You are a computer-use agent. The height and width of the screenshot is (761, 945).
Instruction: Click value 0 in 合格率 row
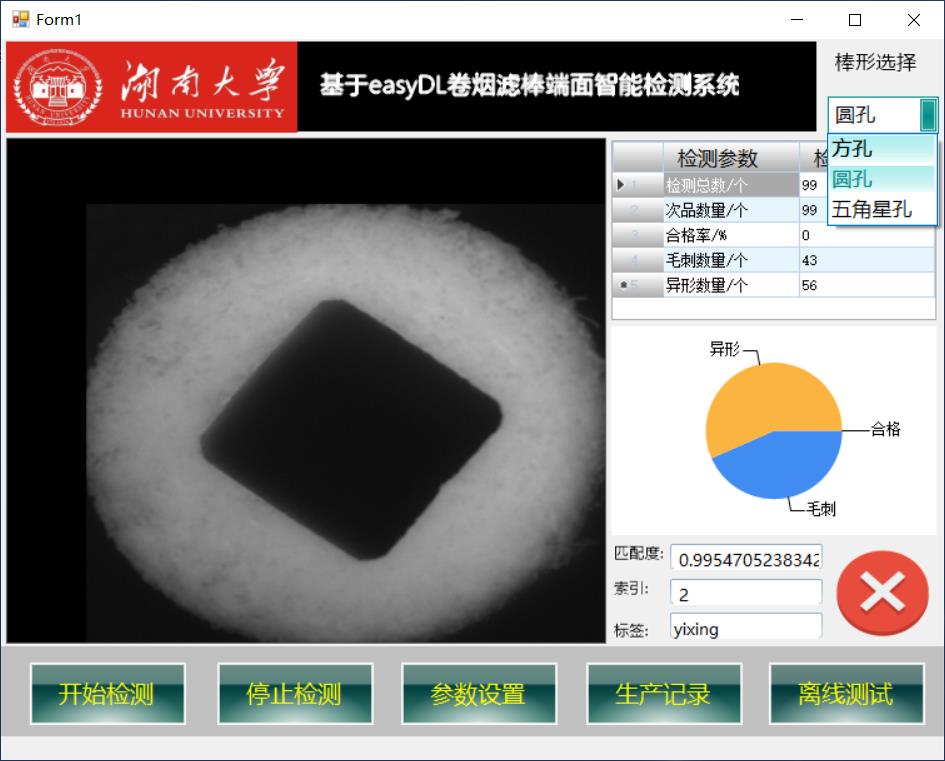tap(867, 235)
